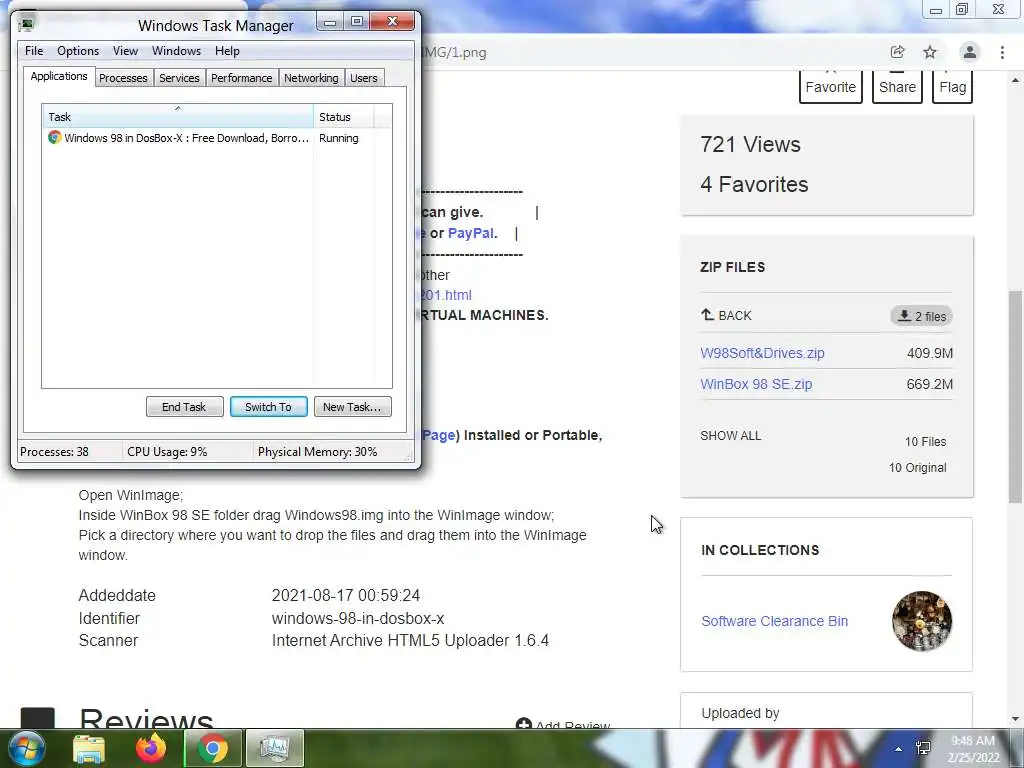Click the End Task button
This screenshot has height=768, width=1024.
[x=184, y=407]
